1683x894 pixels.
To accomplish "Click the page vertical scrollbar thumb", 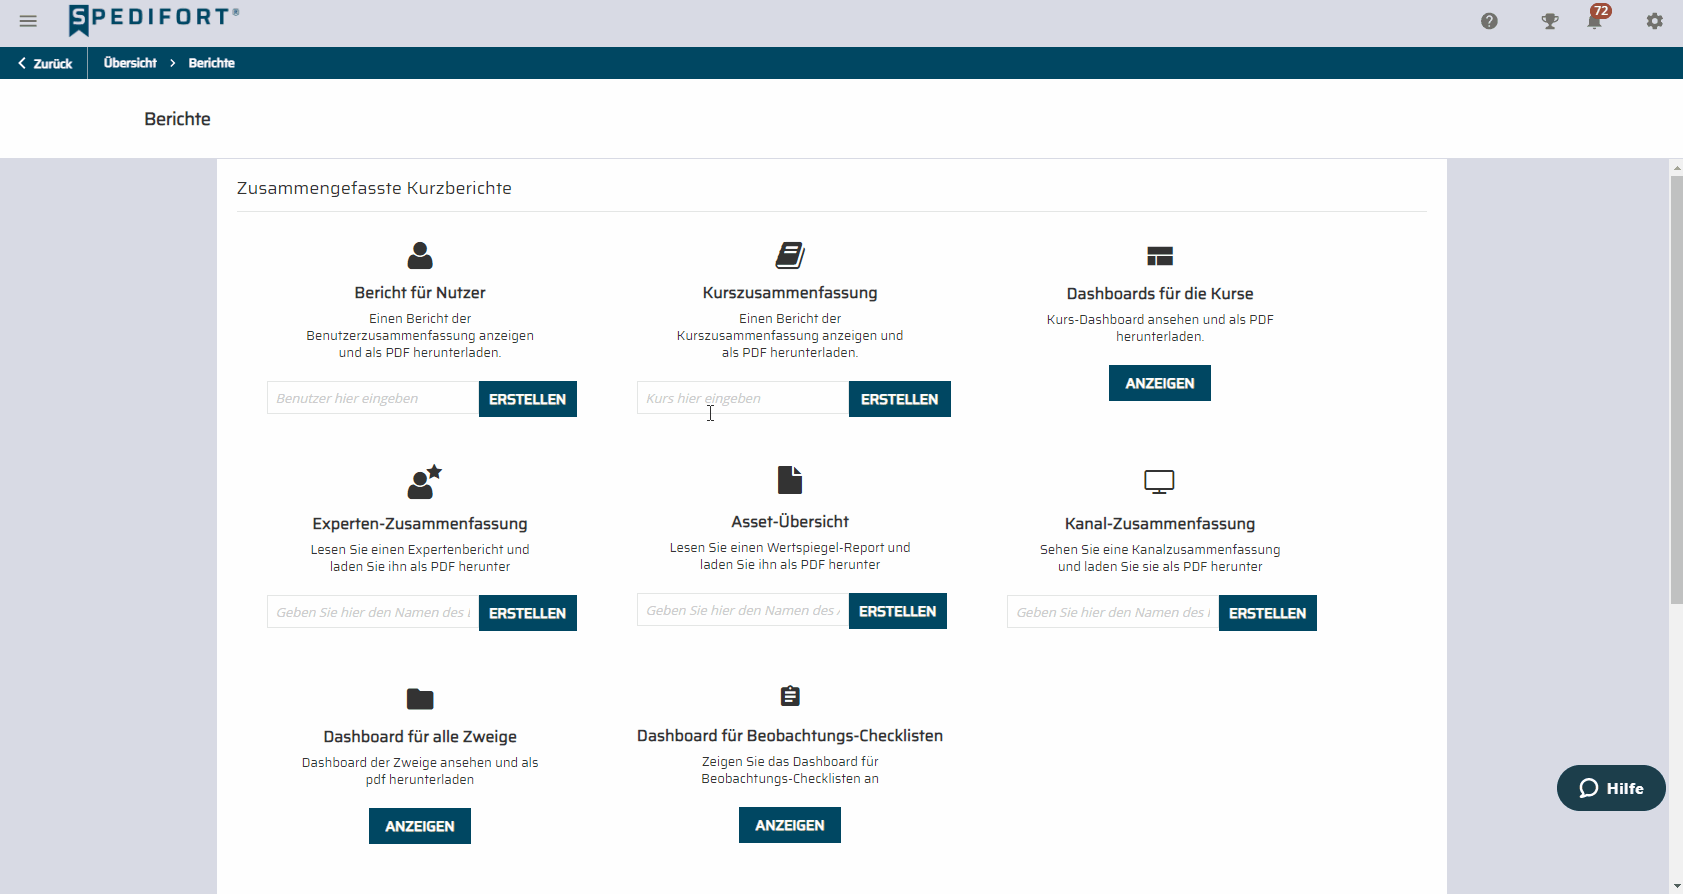I will coord(1676,390).
